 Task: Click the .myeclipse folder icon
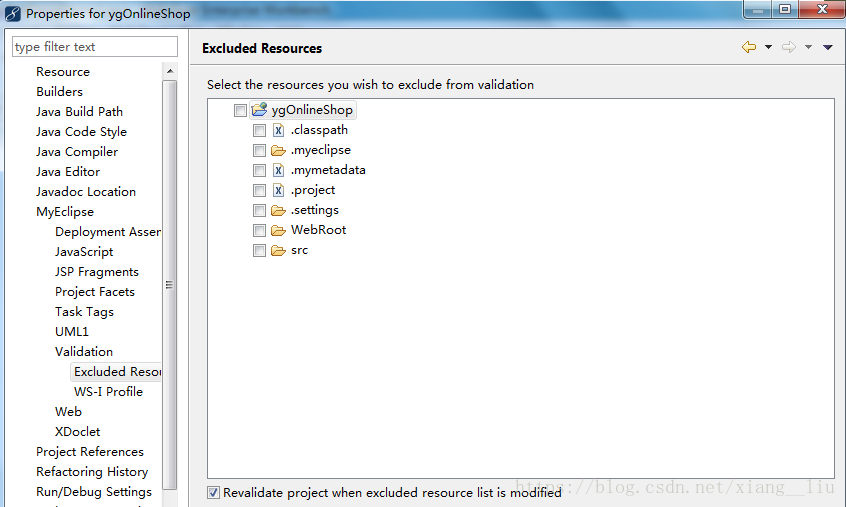278,150
